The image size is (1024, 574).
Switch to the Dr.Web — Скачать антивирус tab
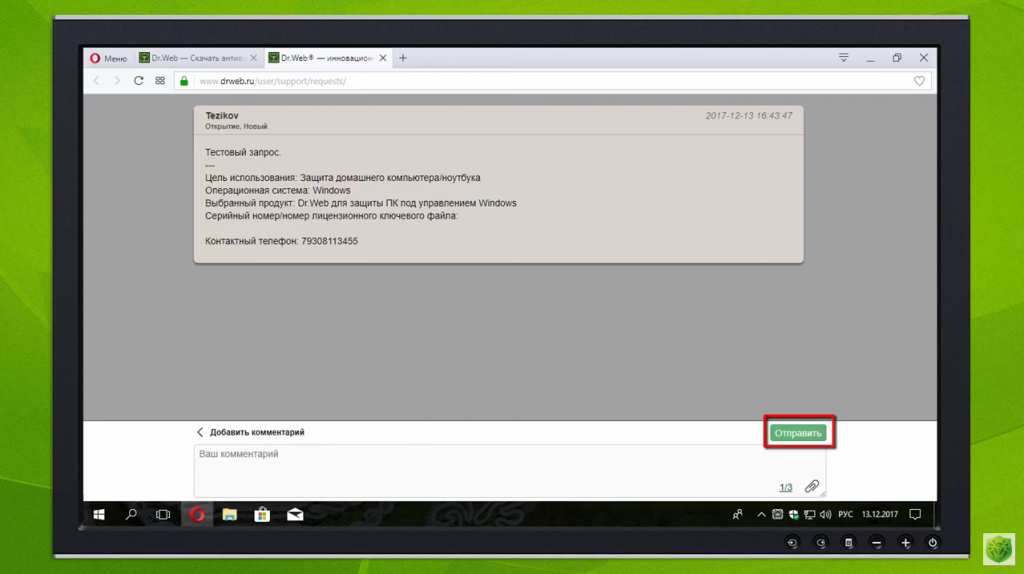coord(198,58)
